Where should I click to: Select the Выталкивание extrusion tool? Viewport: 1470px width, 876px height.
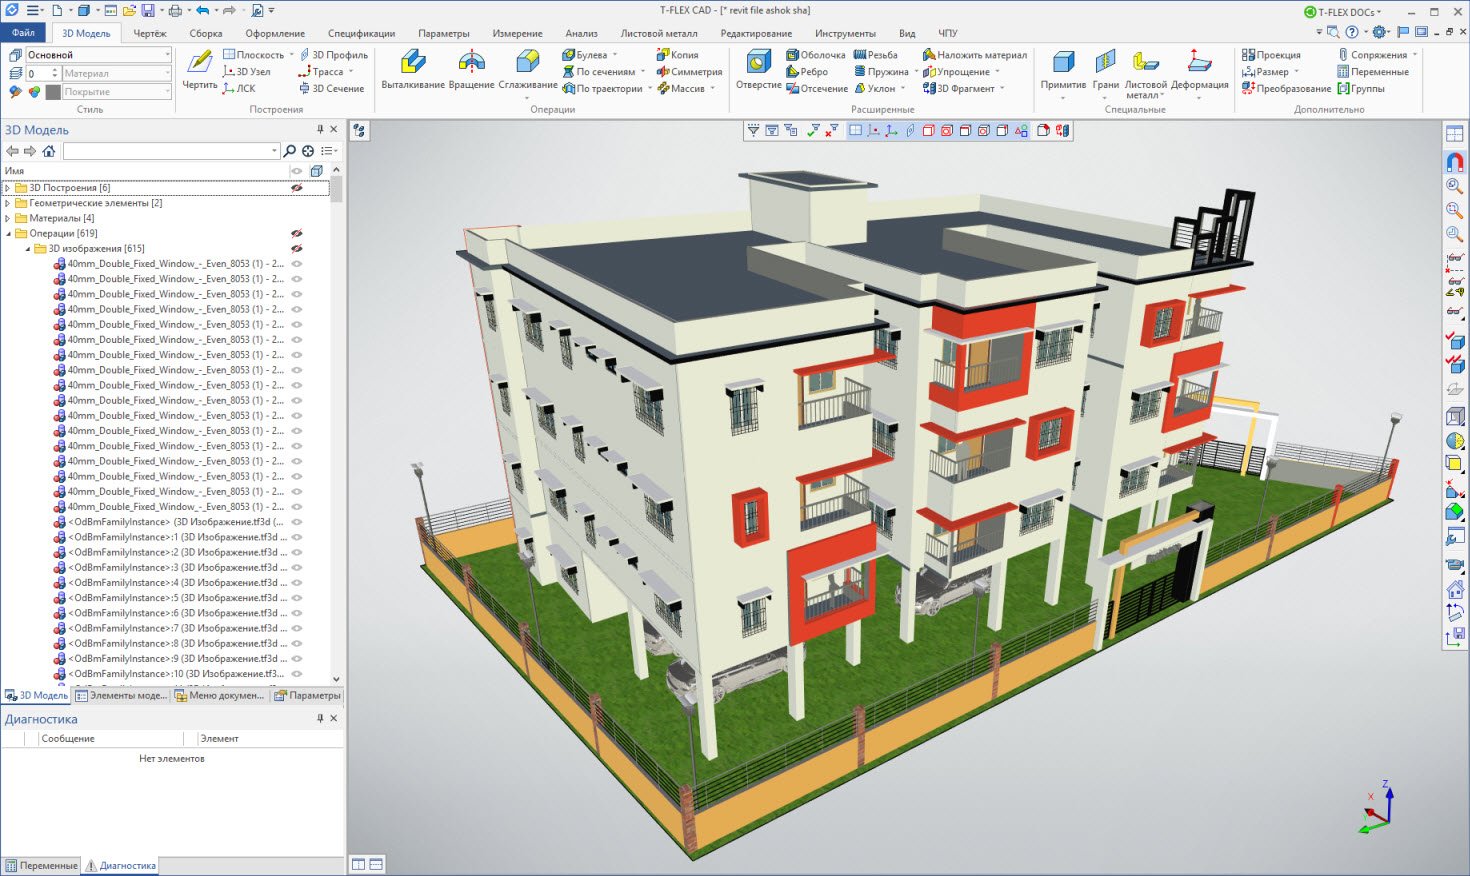coord(412,64)
